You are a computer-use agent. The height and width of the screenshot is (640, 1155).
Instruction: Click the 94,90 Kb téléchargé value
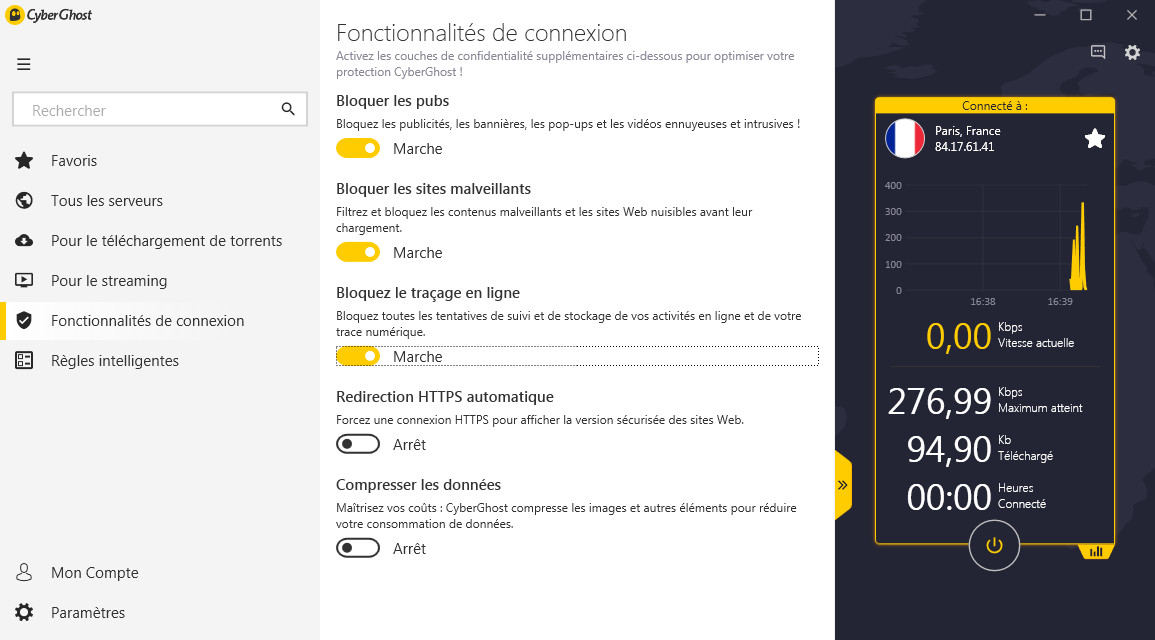click(x=949, y=449)
